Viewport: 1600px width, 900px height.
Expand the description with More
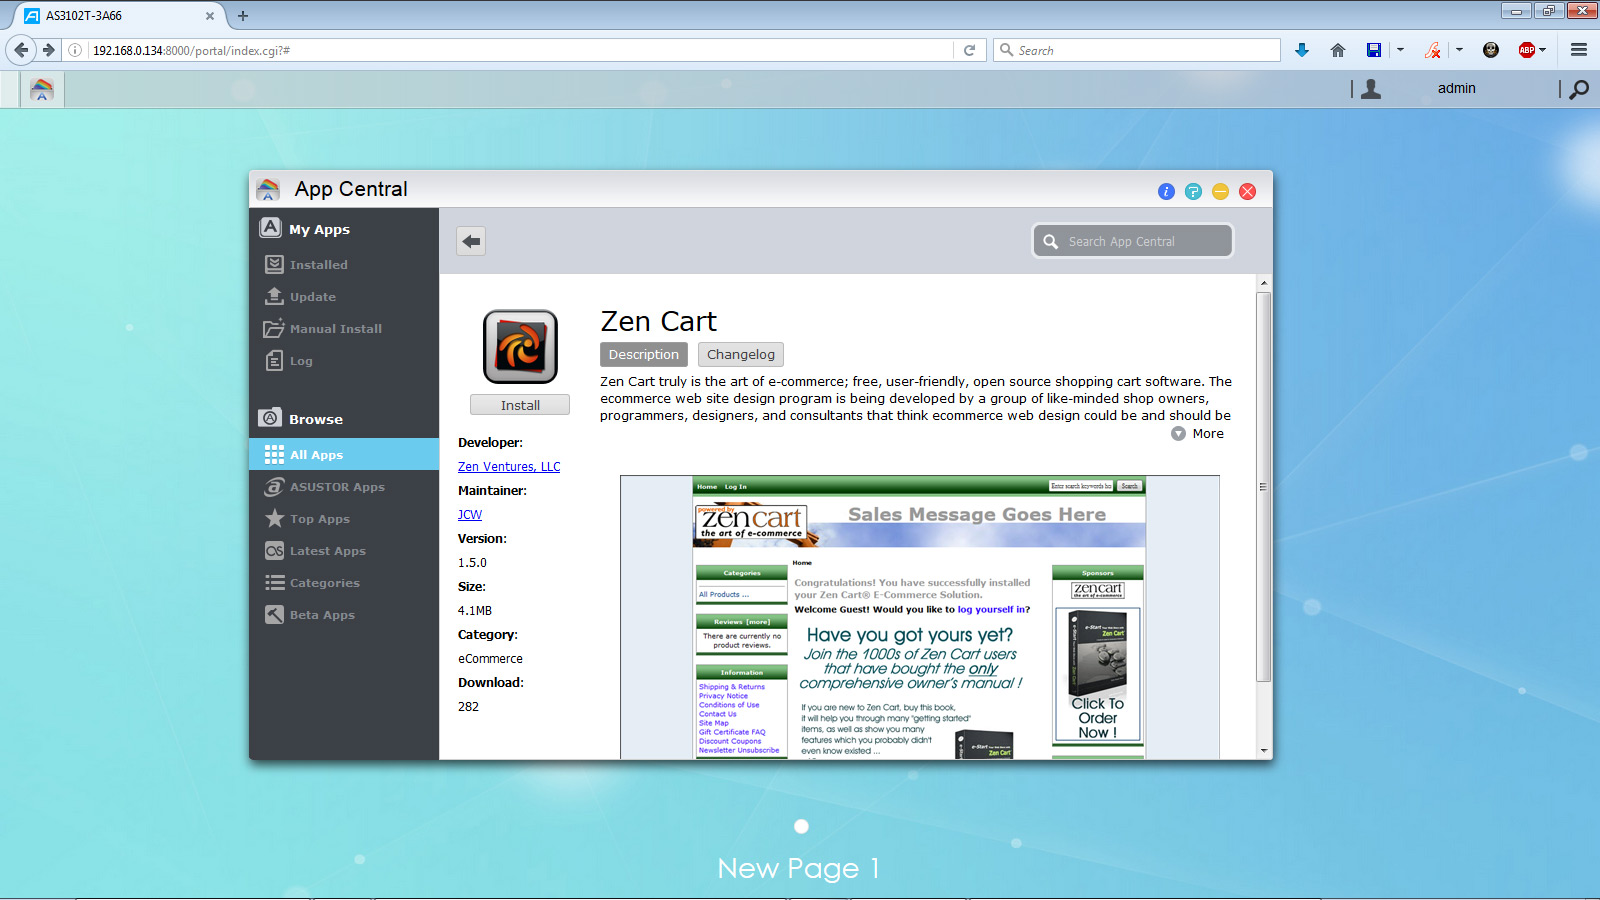[x=1198, y=434]
